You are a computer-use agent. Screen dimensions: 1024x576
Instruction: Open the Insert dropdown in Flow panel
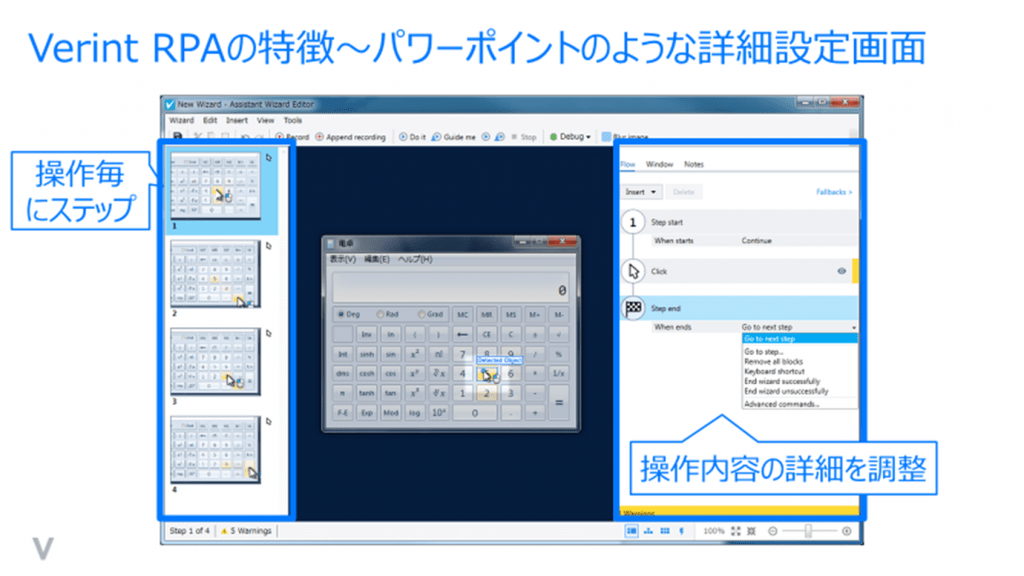tap(641, 192)
